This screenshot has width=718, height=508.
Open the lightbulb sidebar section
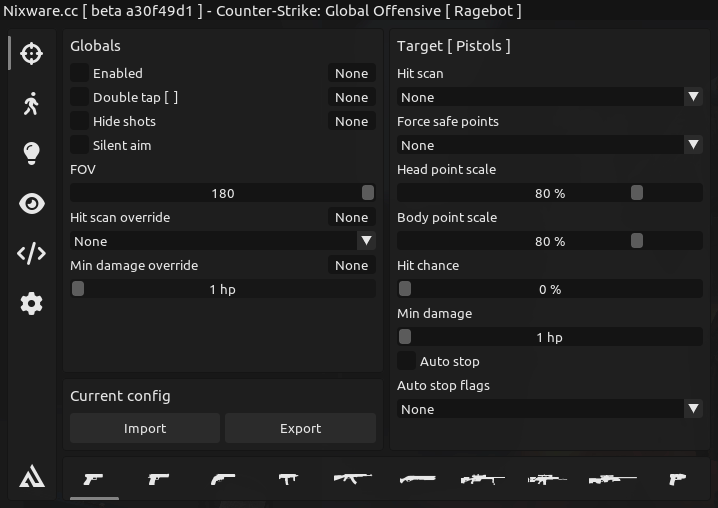point(31,153)
